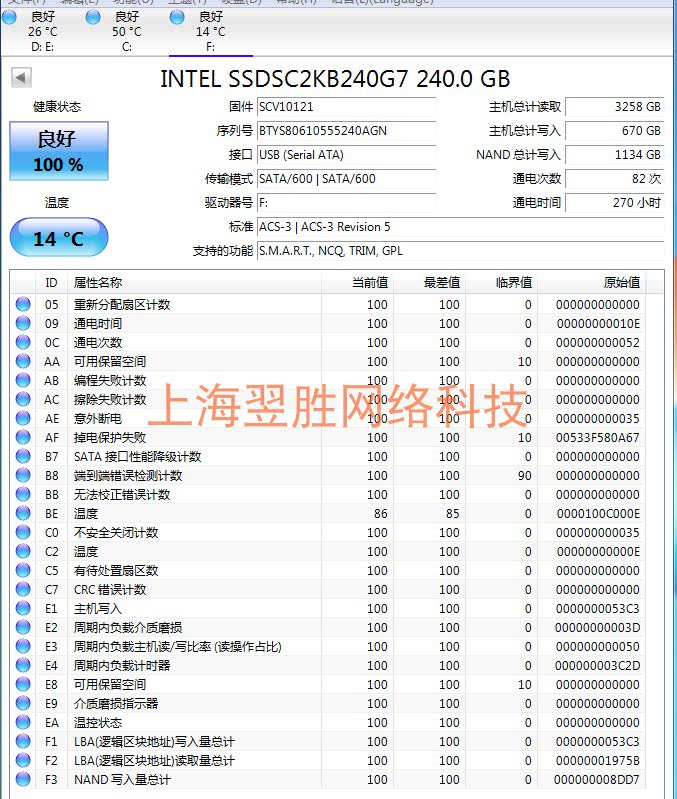
Task: Click status orb for attribute C0
Action: pyautogui.click(x=23, y=532)
